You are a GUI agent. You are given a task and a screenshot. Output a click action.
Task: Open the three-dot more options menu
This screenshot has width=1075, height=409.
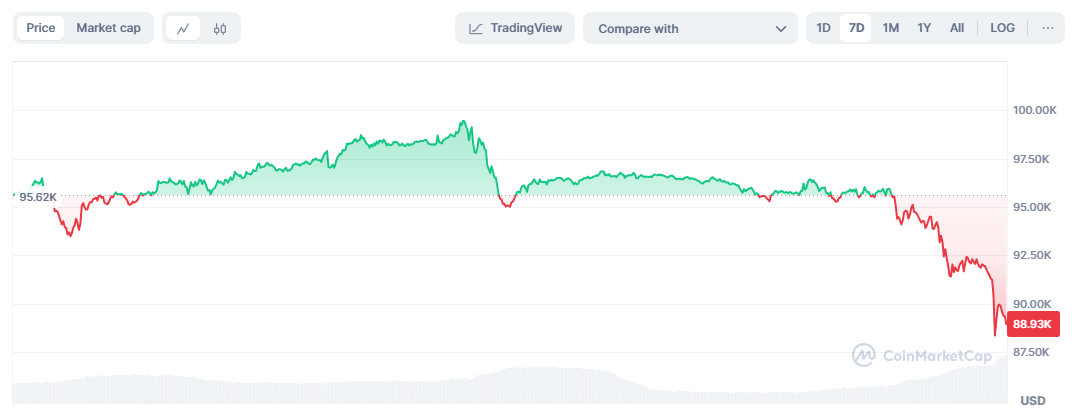tap(1048, 28)
